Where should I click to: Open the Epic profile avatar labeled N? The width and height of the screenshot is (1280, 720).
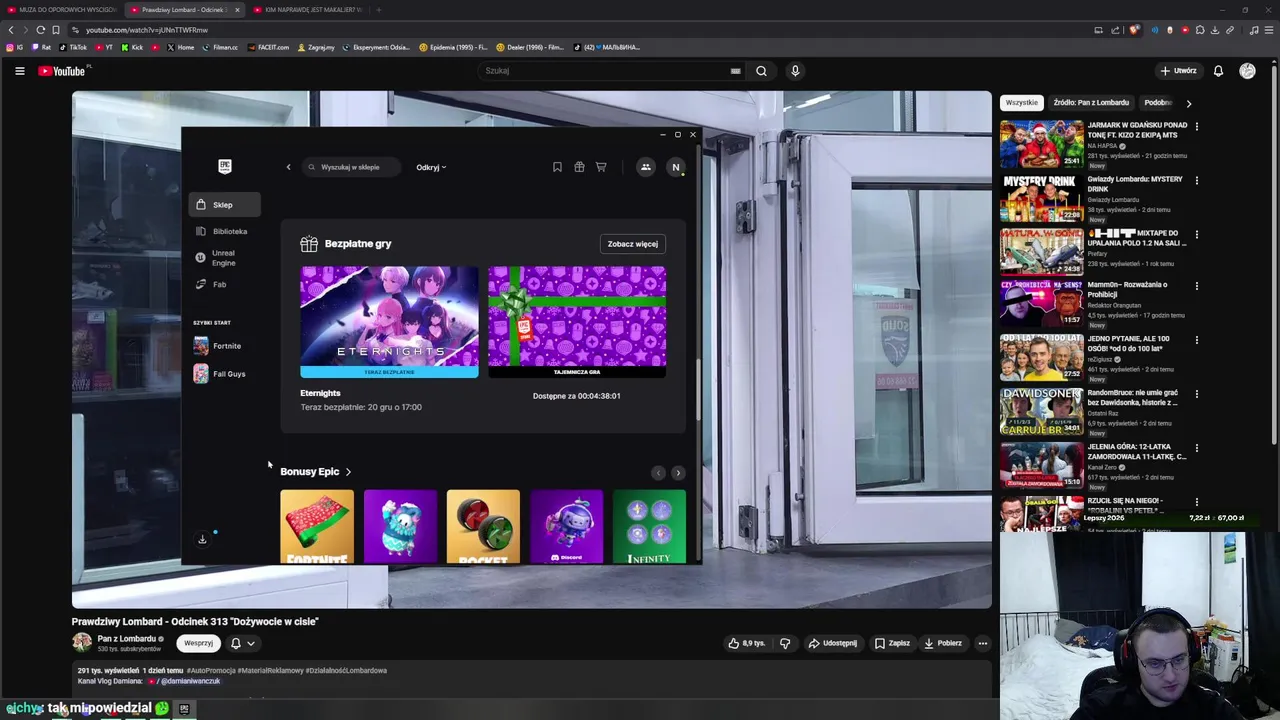(676, 167)
